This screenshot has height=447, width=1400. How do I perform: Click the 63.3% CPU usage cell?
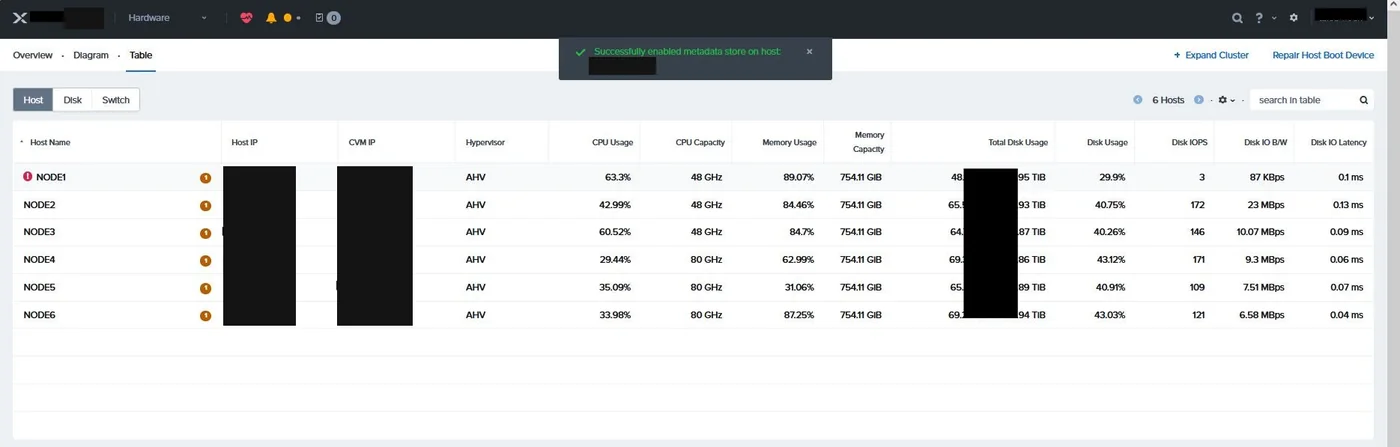[x=618, y=177]
